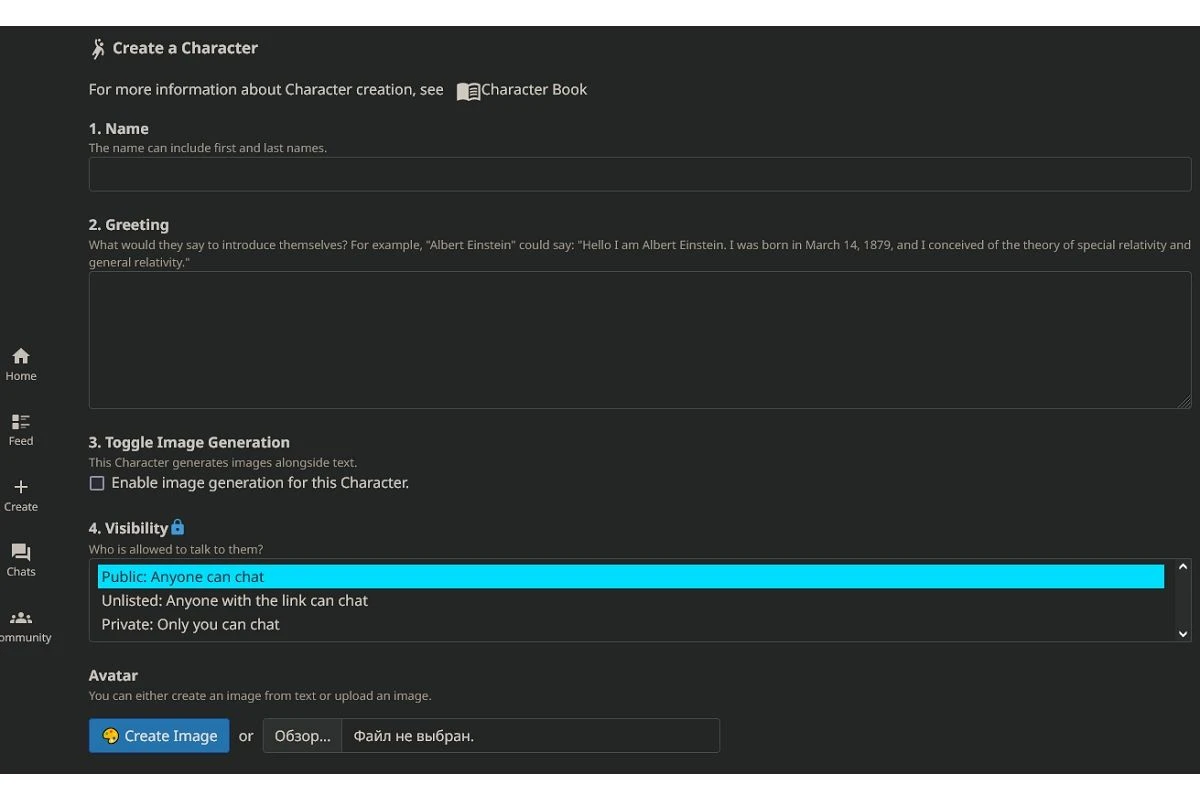The height and width of the screenshot is (800, 1200).
Task: Go to the Feed sidebar icon
Action: (x=21, y=421)
